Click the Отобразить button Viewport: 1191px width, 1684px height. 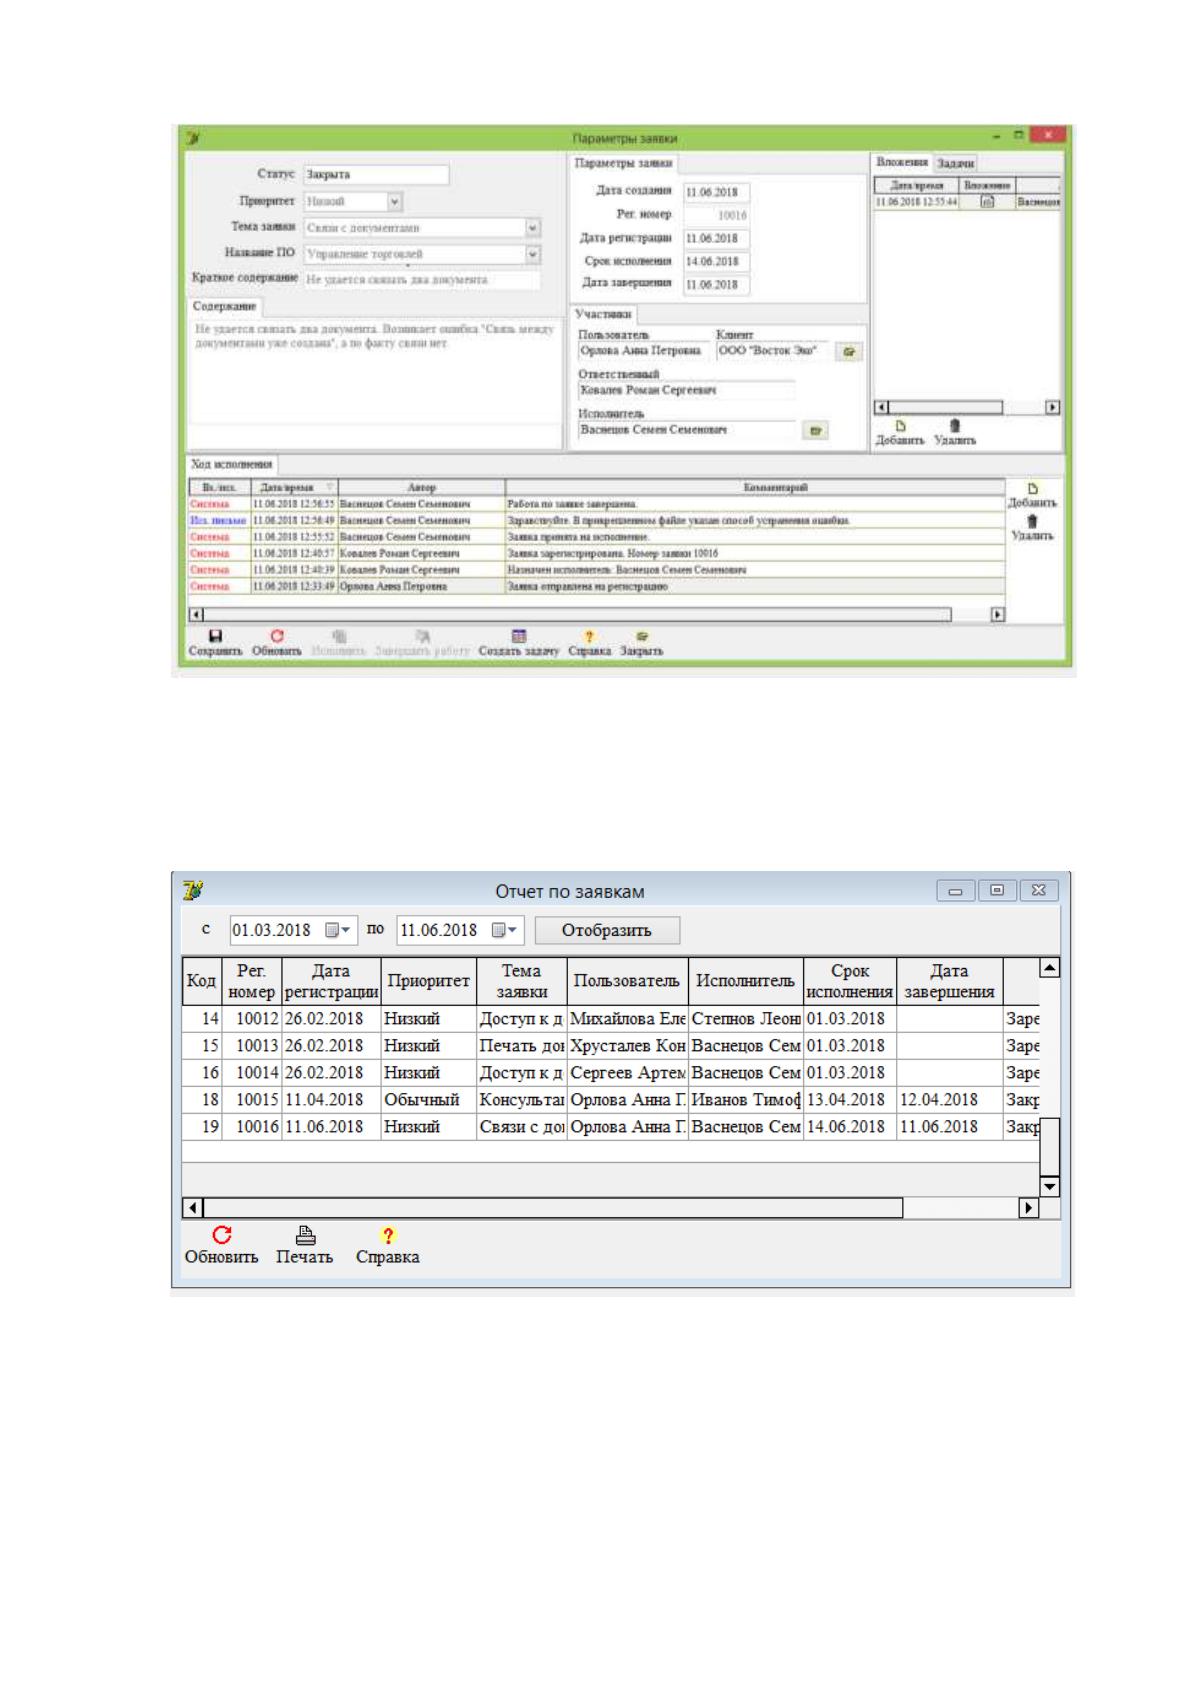click(x=607, y=930)
